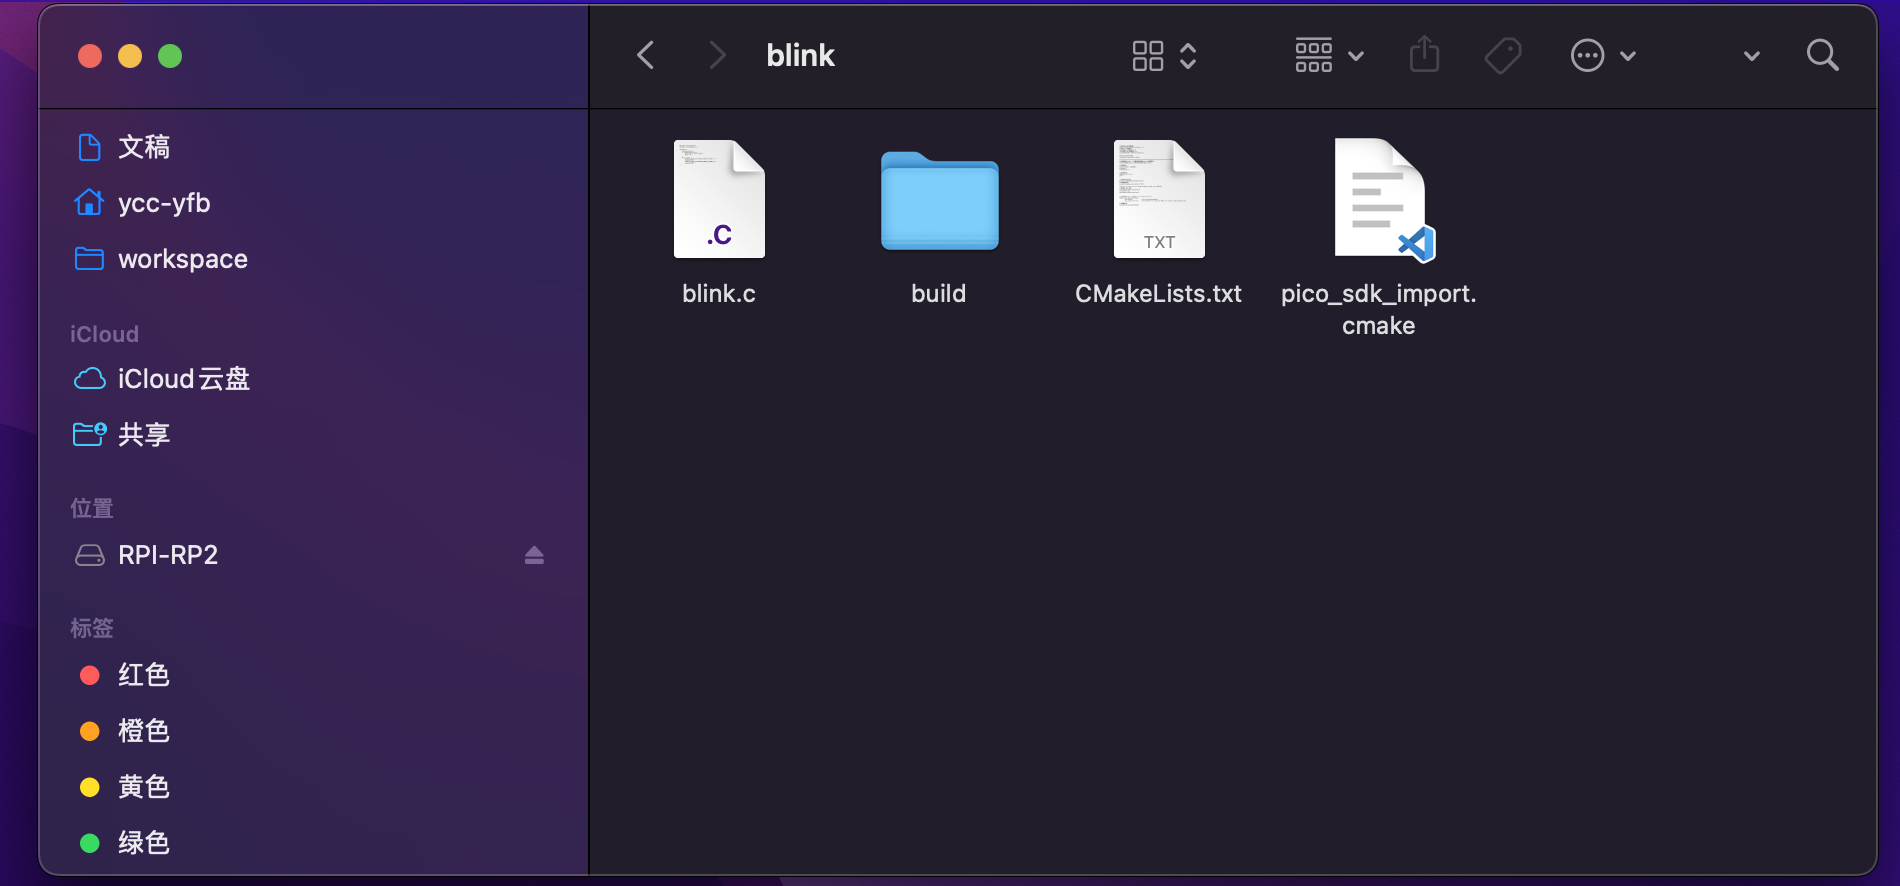Click the CMakeLists.txt filename label
The image size is (1900, 886).
[x=1158, y=293]
